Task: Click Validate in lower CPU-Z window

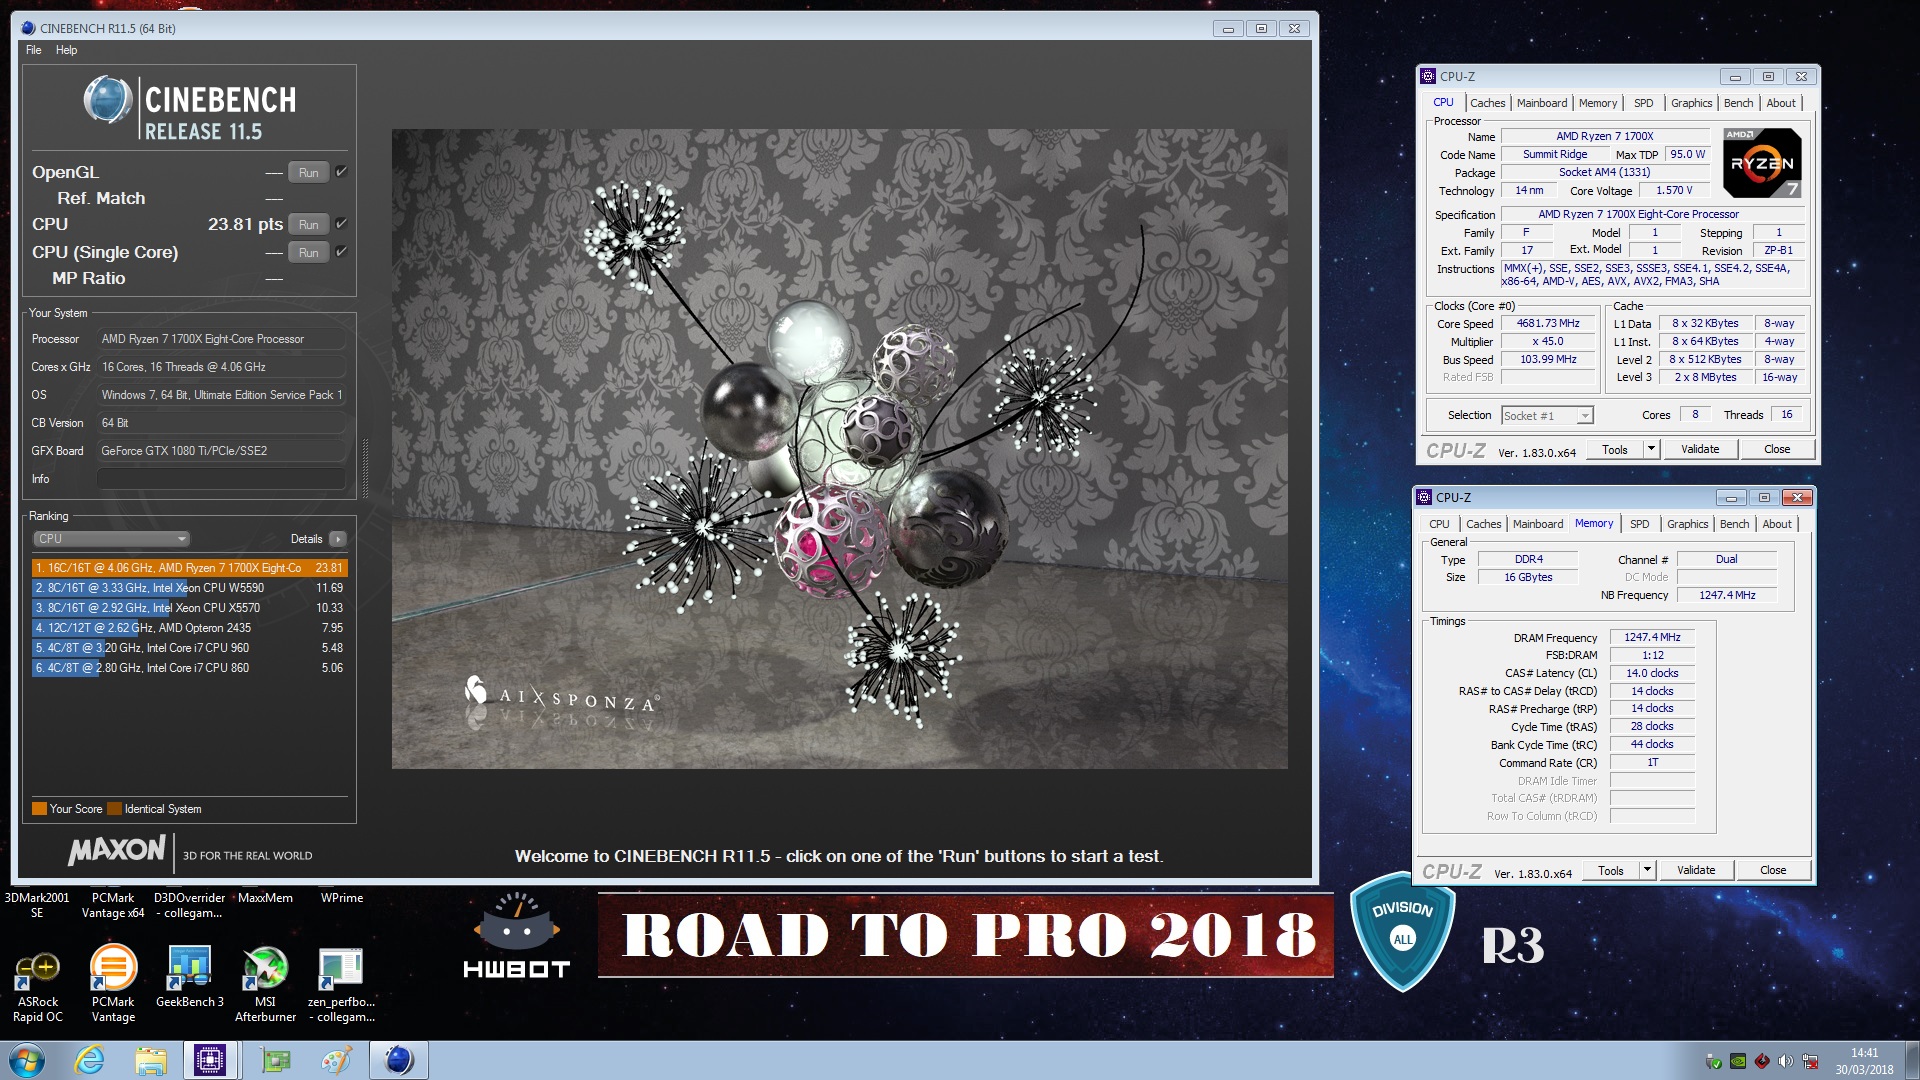Action: (x=1696, y=870)
